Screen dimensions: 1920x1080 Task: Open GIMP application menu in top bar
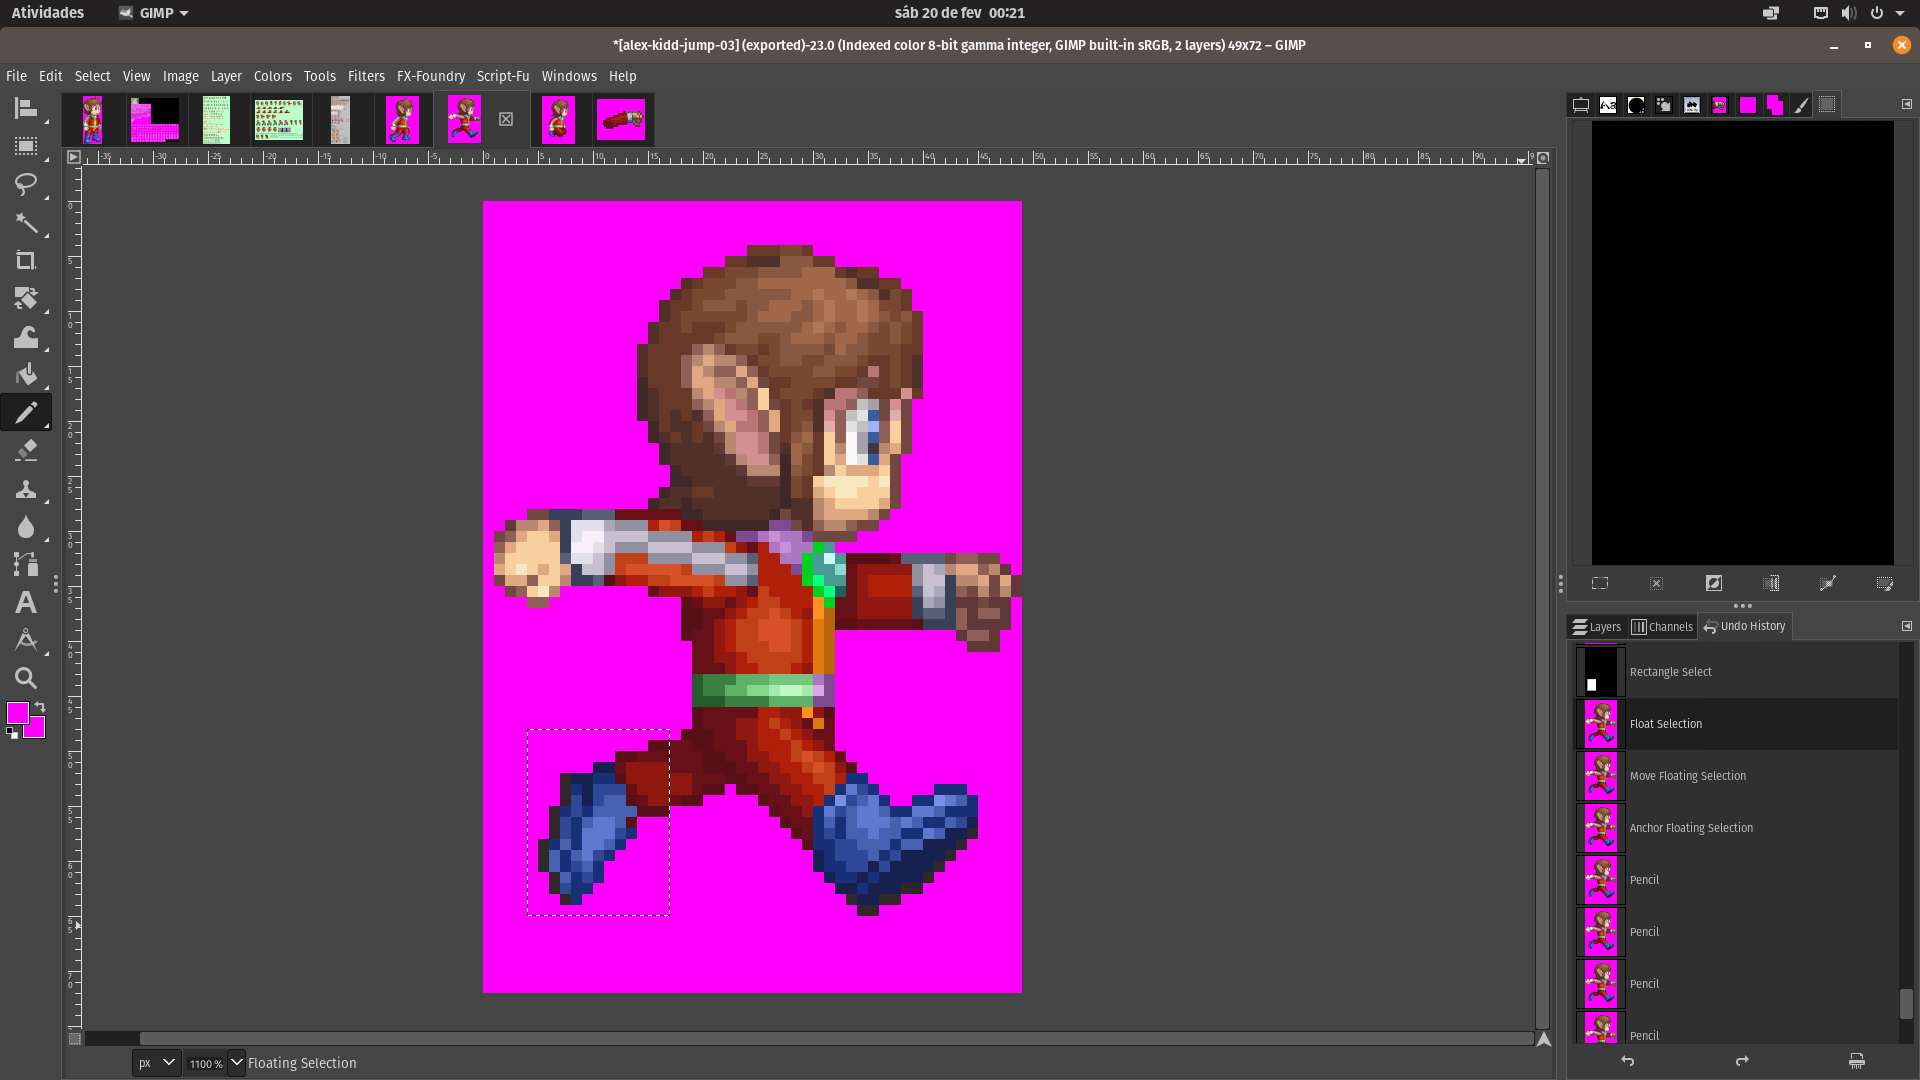coord(154,13)
